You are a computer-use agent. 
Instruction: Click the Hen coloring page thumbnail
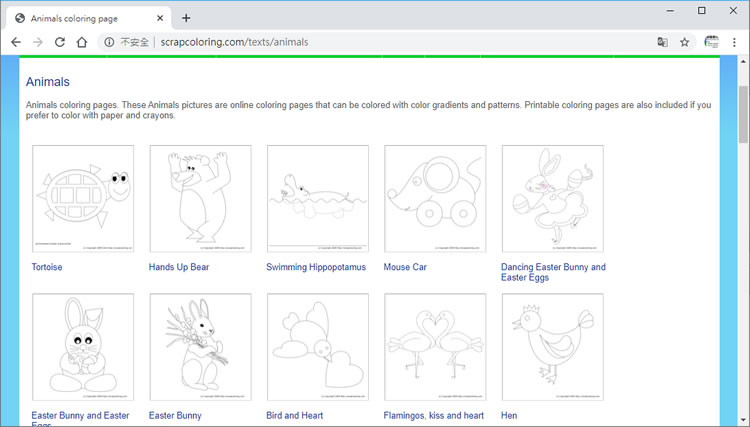point(552,346)
